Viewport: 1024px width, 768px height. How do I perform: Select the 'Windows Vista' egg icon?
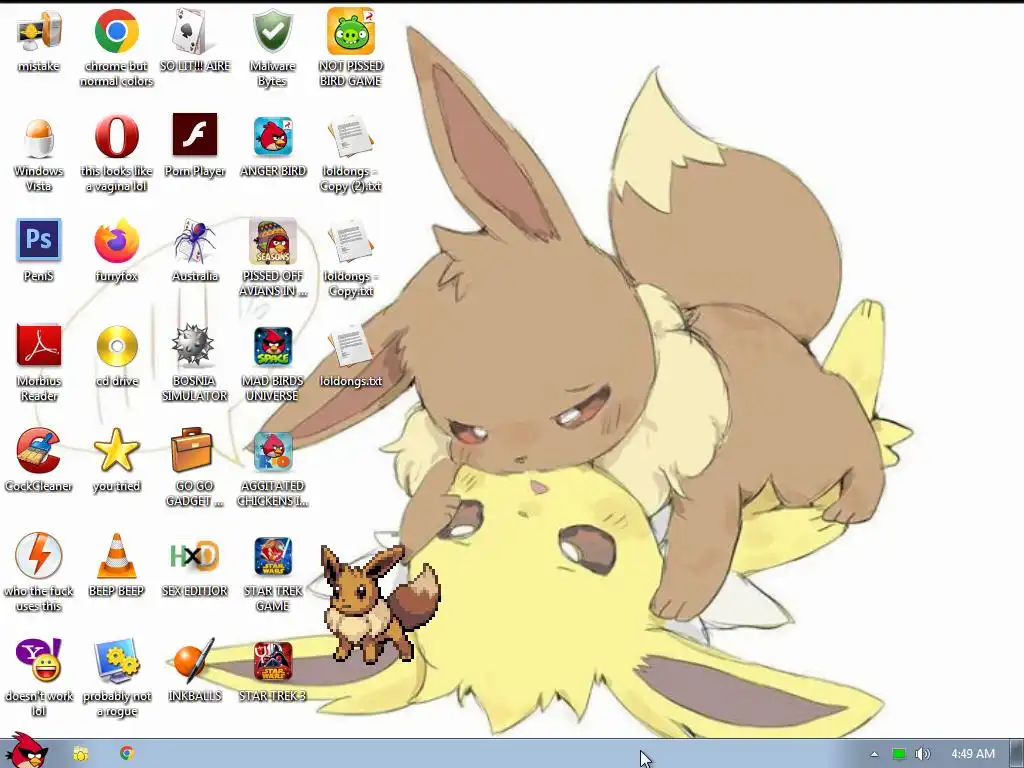pos(39,137)
